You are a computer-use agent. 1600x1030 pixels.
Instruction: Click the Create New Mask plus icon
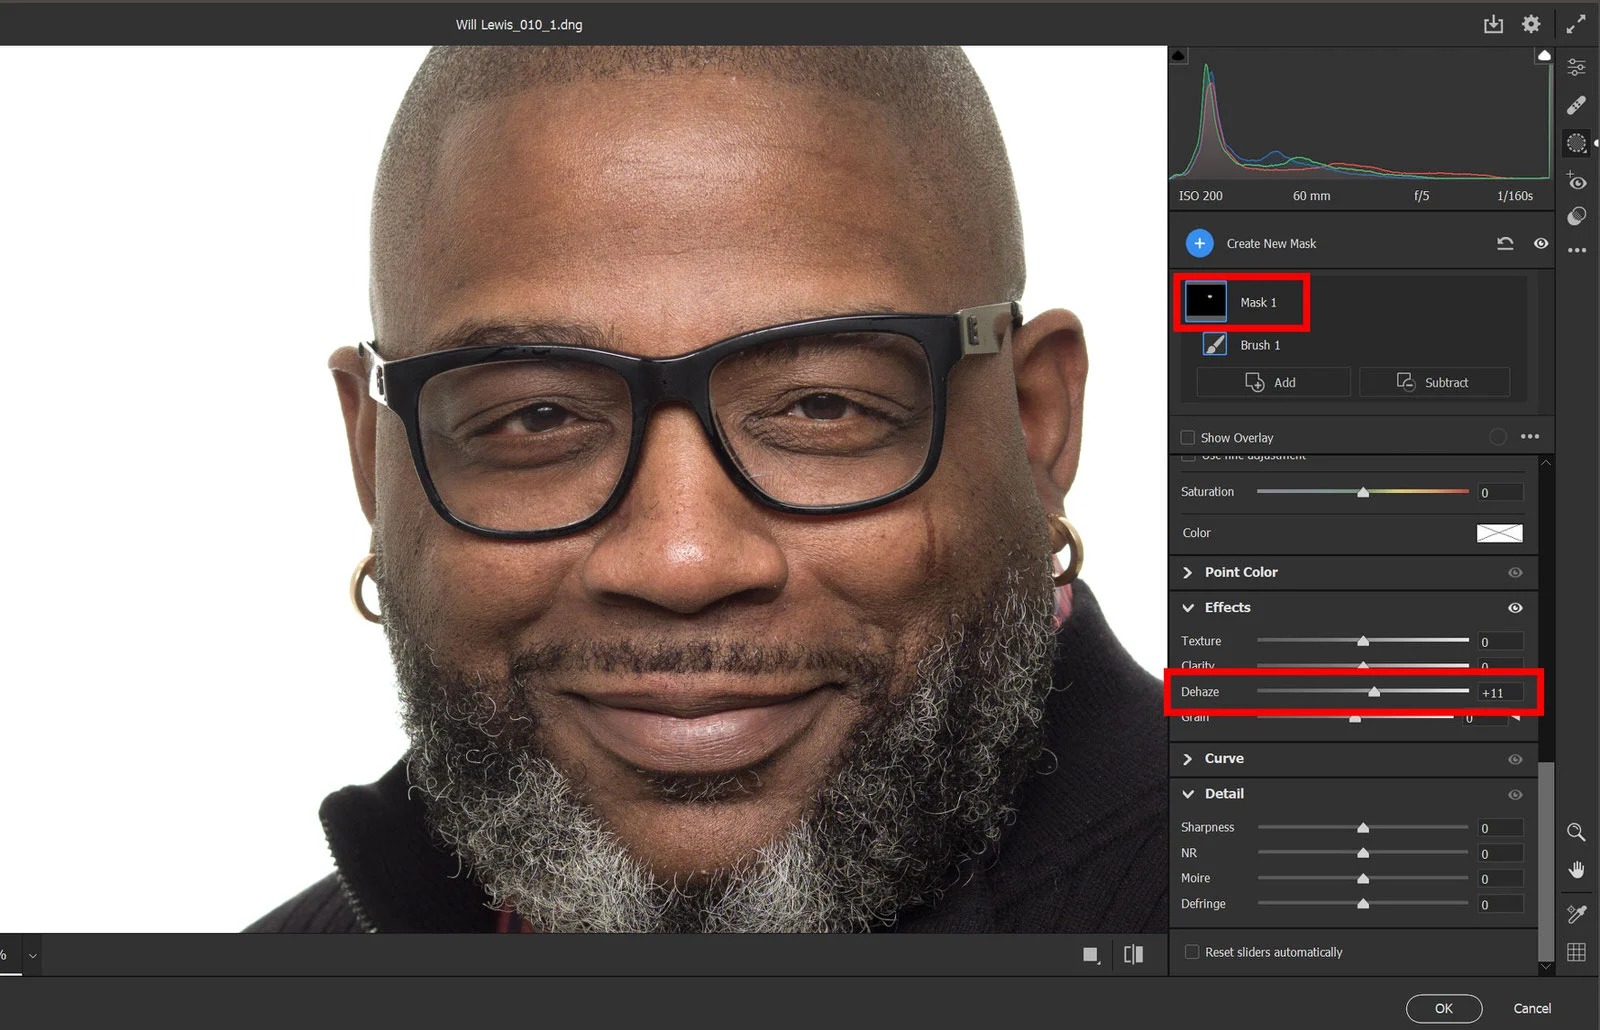point(1199,243)
